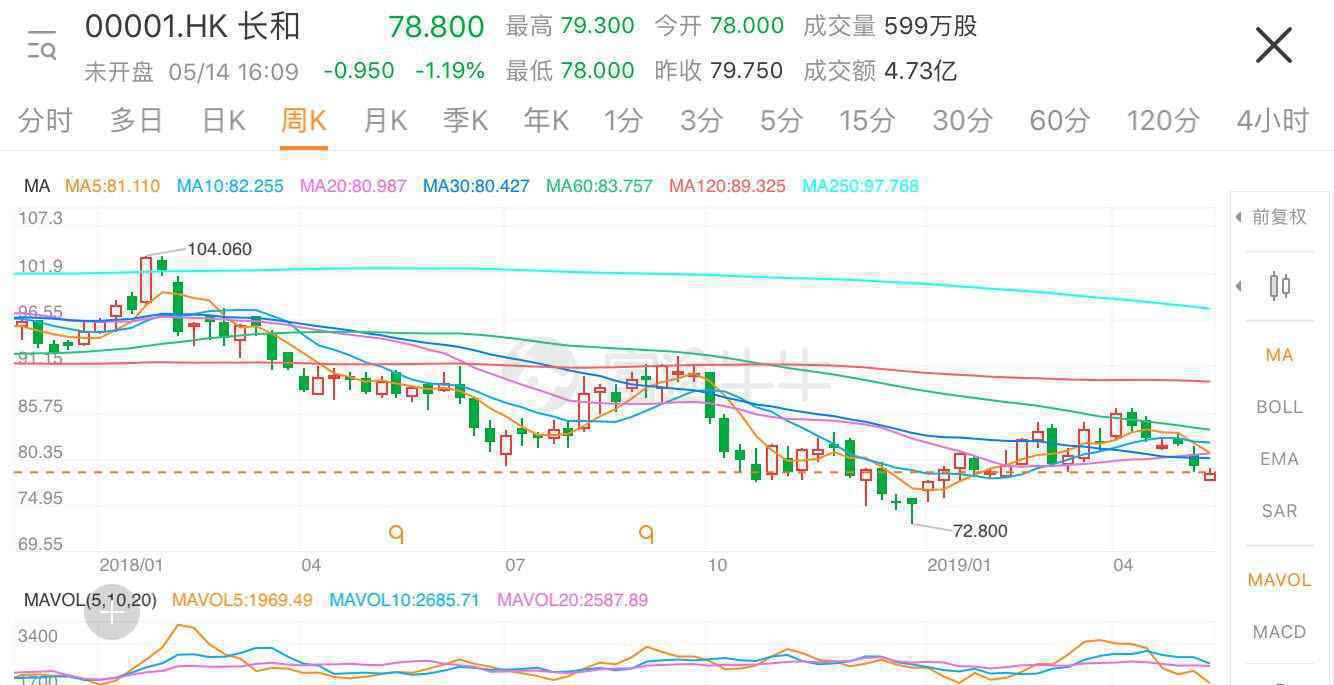Select the 周K tab

point(304,121)
